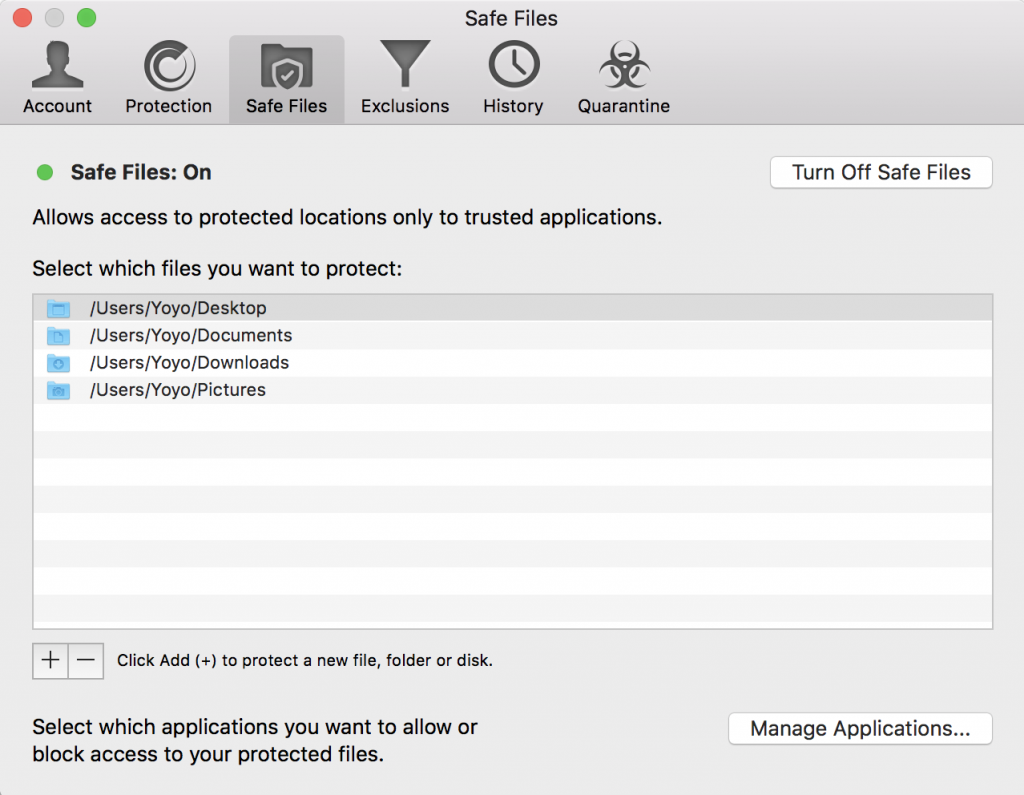Click the Documents folder icon

pos(58,336)
